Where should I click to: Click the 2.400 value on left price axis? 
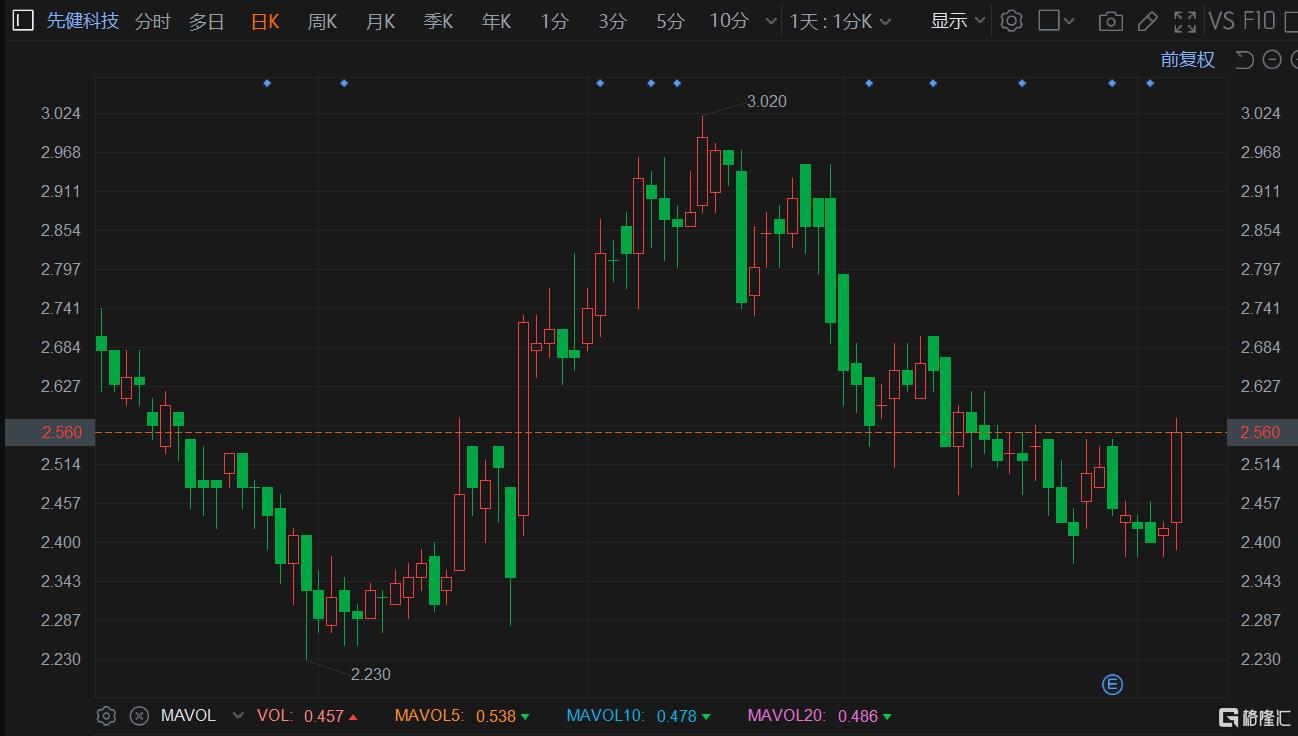pos(60,542)
